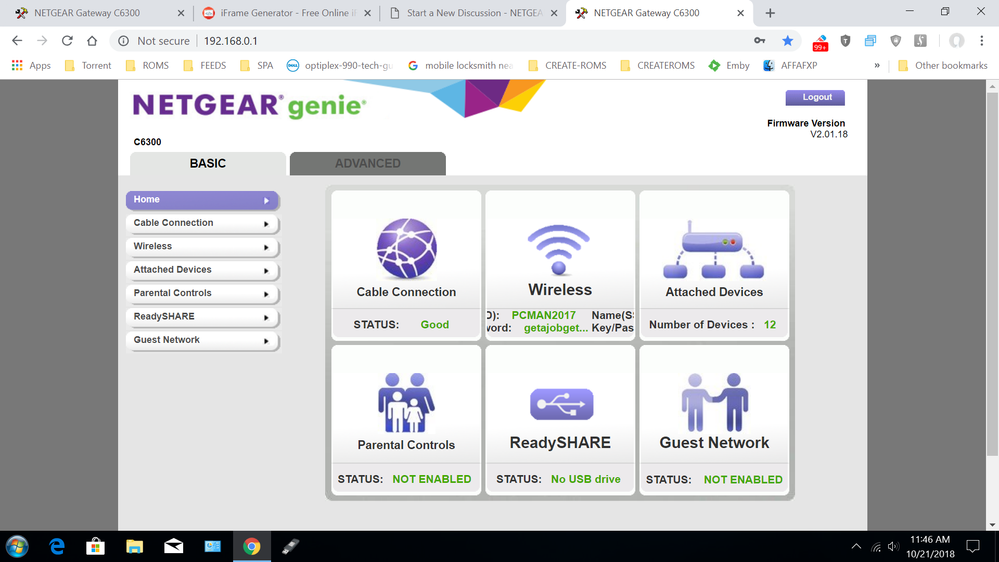Open the Cable Connection globe icon
999x562 pixels.
point(406,249)
